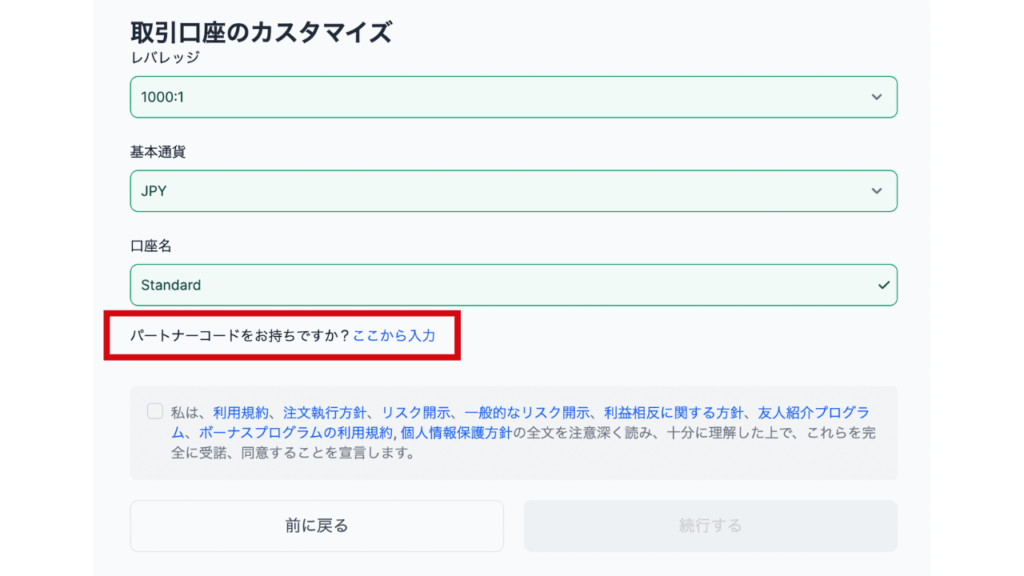Open the 一般的なリスク開示 link
This screenshot has width=1024, height=576.
click(527, 412)
